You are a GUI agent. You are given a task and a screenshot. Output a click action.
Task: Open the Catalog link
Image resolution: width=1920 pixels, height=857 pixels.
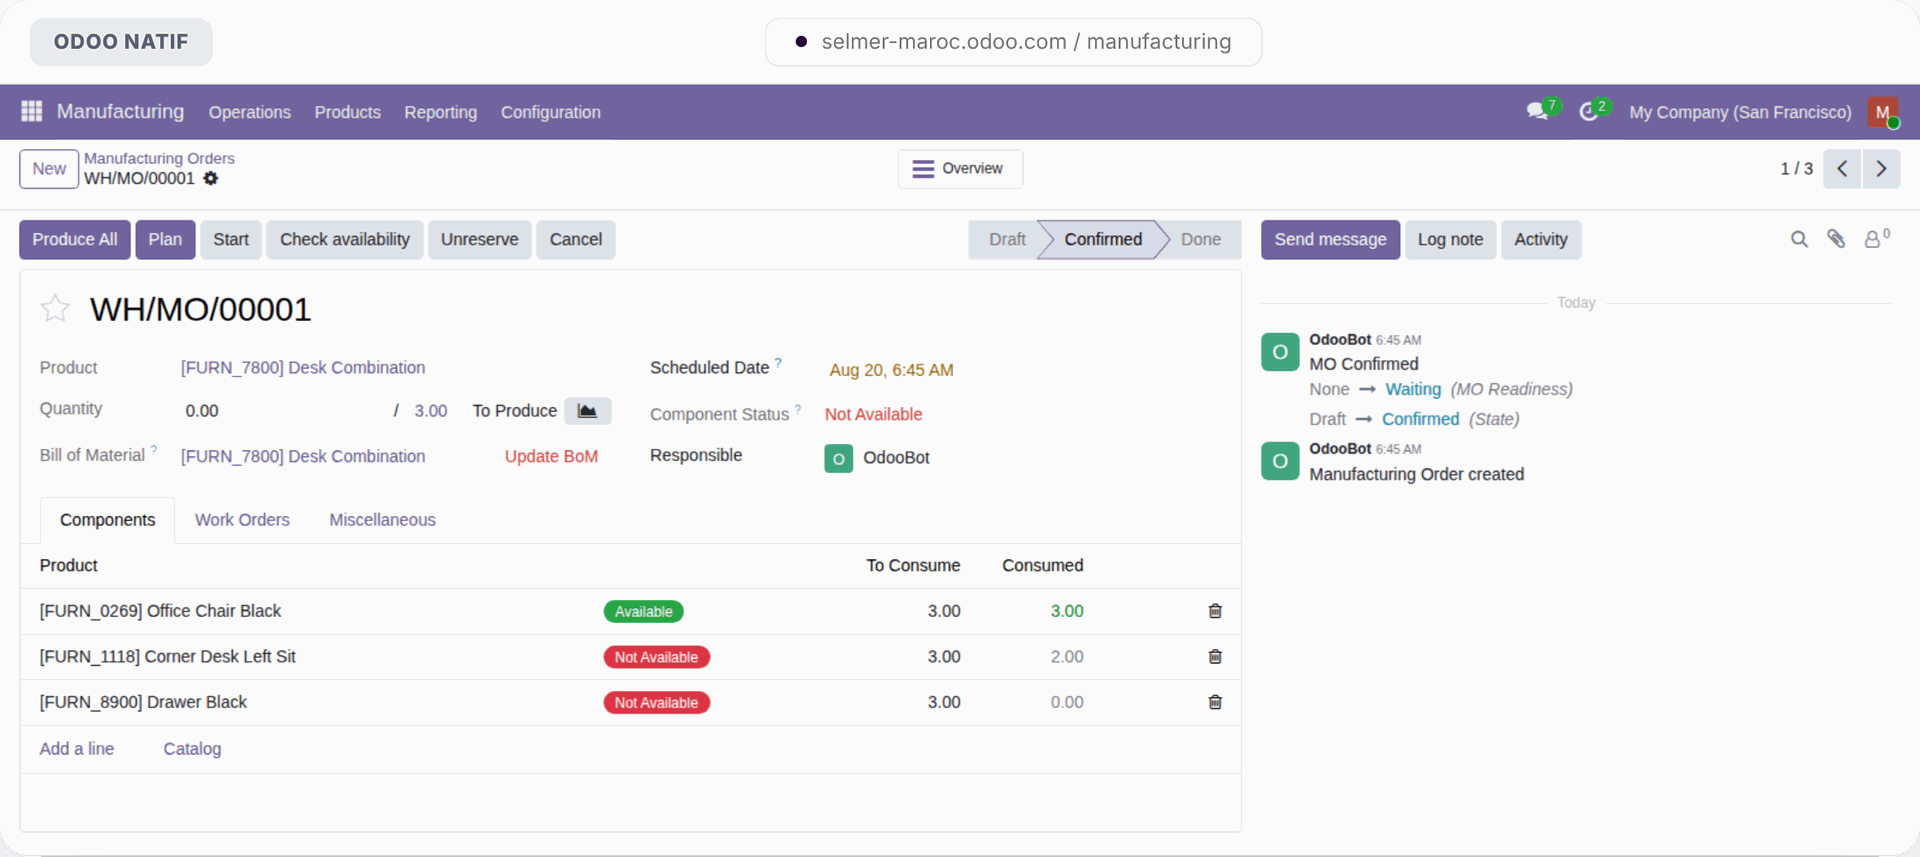click(192, 749)
